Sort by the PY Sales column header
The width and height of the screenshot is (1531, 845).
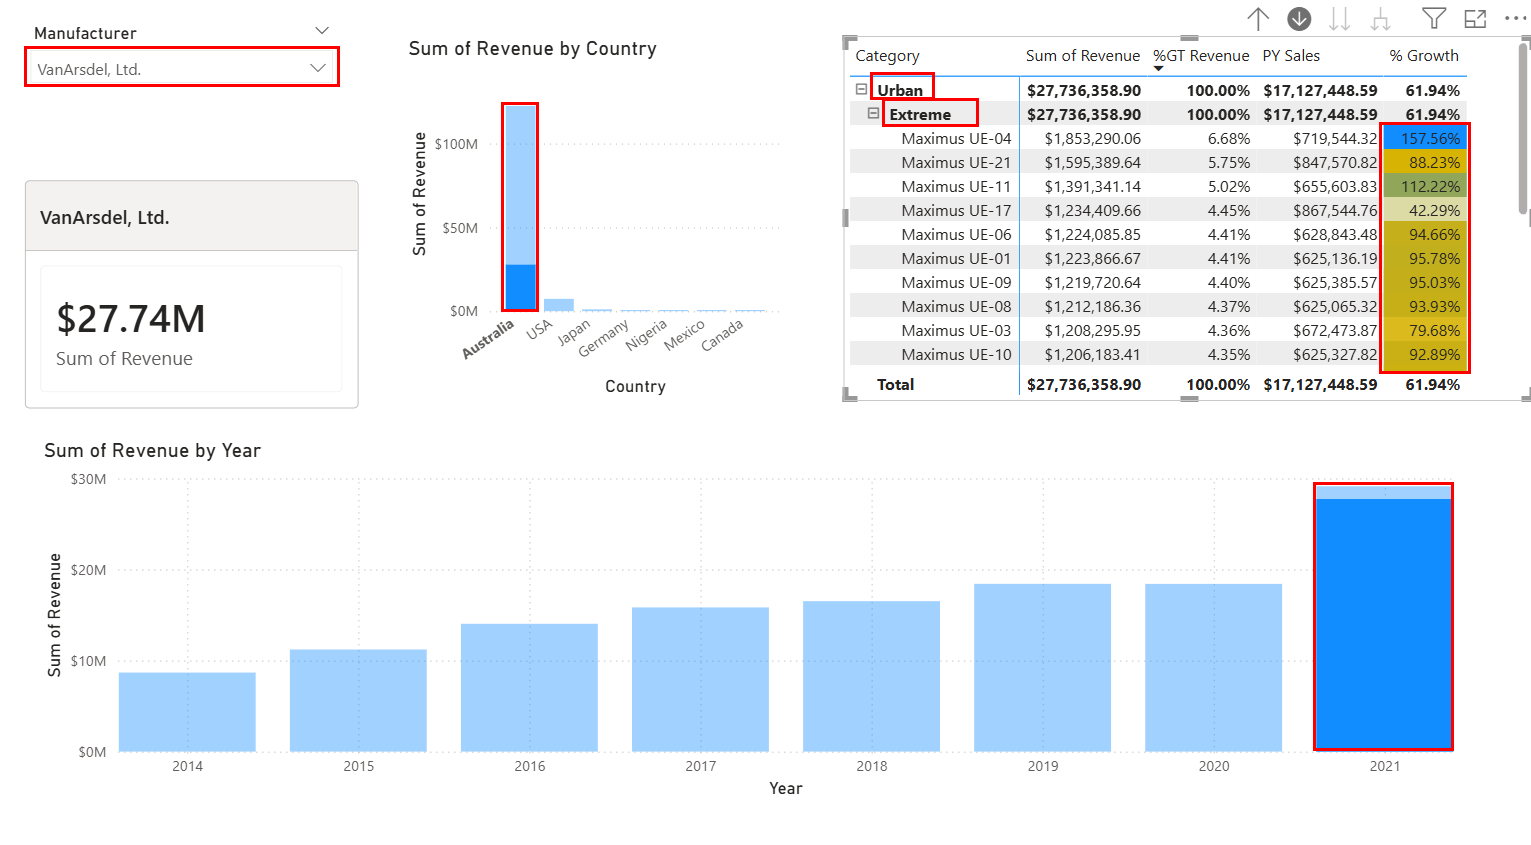[1291, 56]
